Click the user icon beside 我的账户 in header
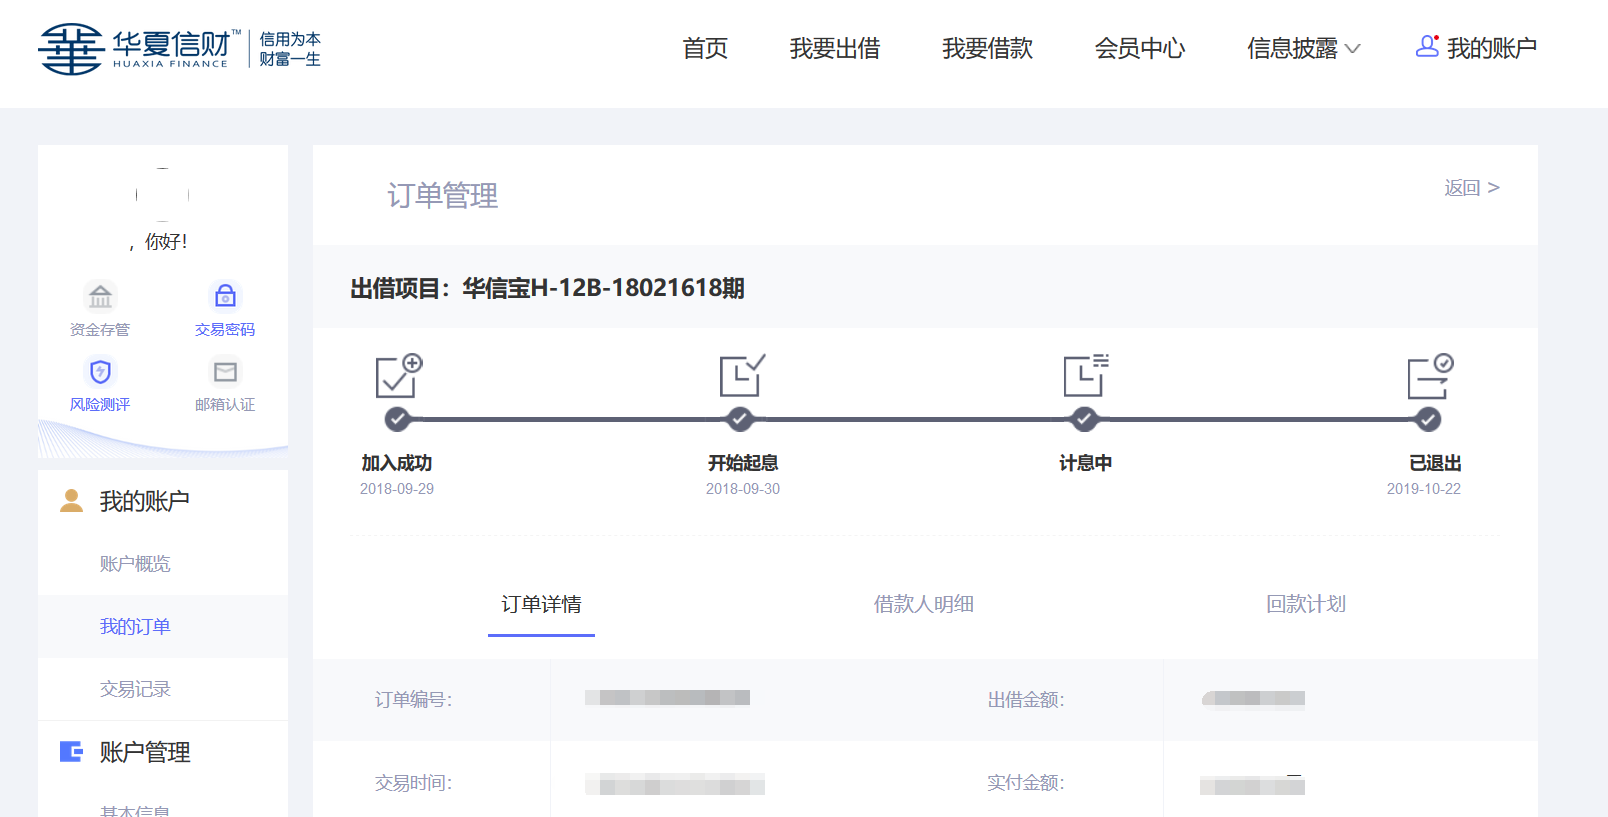The image size is (1608, 817). (1427, 46)
